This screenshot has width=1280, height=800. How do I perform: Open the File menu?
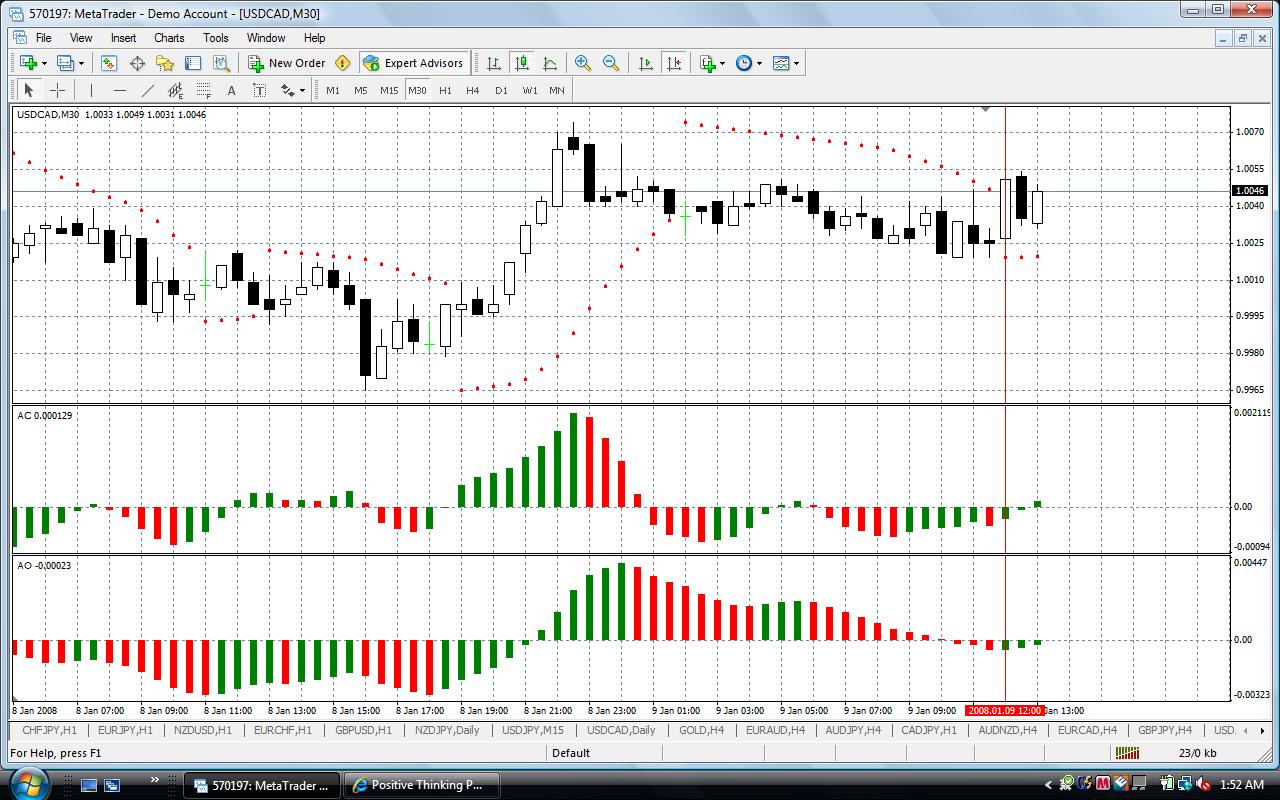pos(44,38)
